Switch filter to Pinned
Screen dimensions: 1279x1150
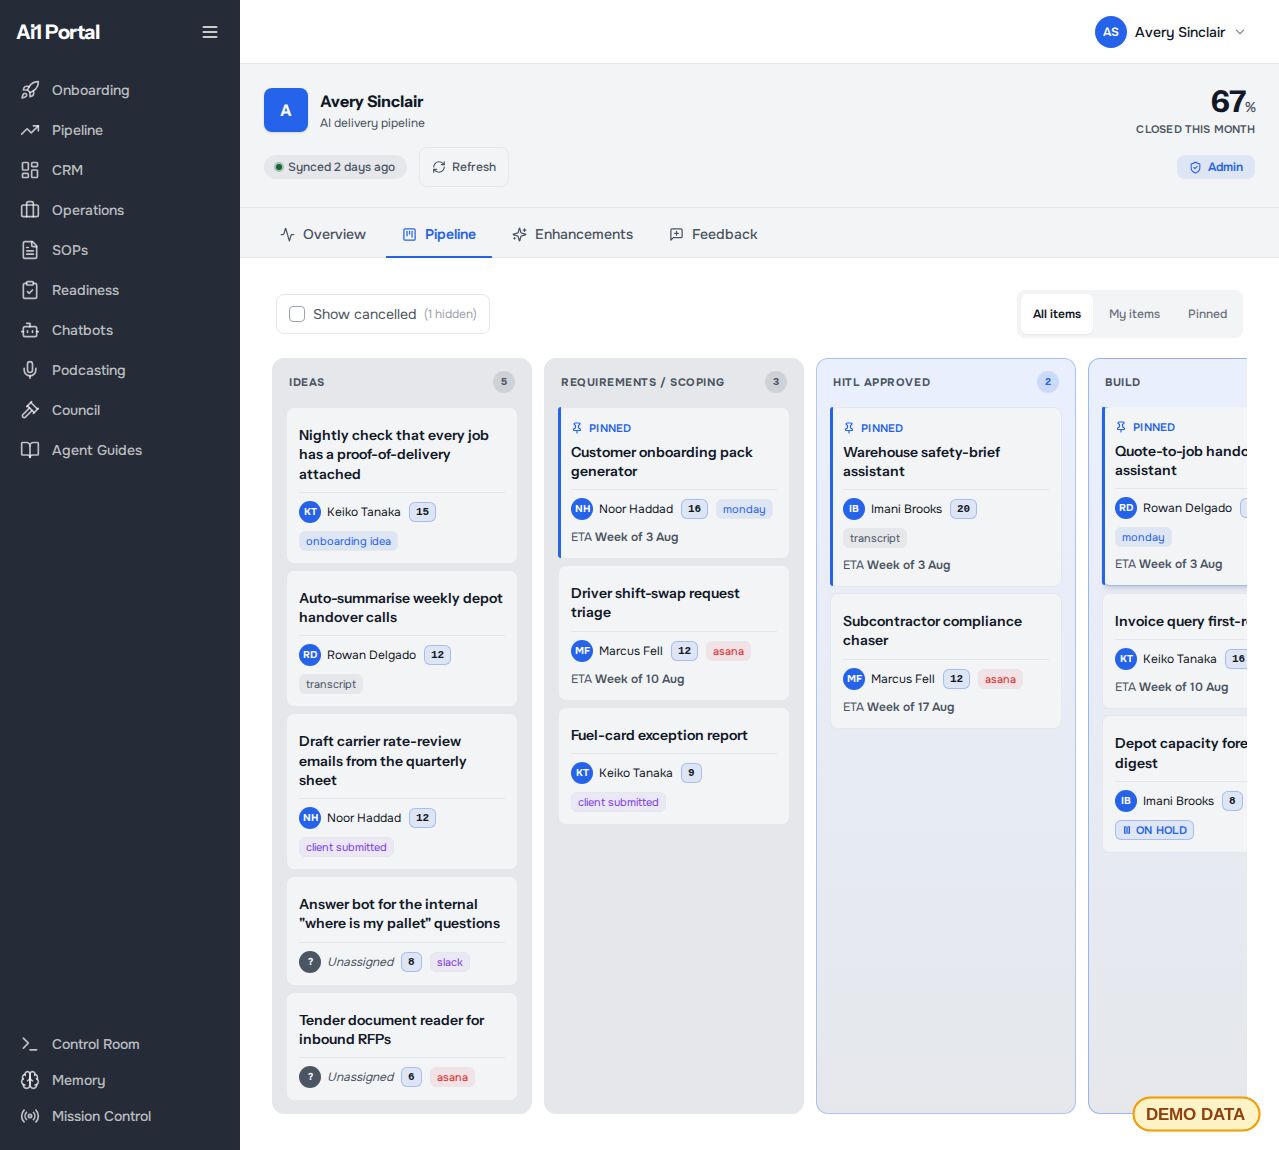1207,314
